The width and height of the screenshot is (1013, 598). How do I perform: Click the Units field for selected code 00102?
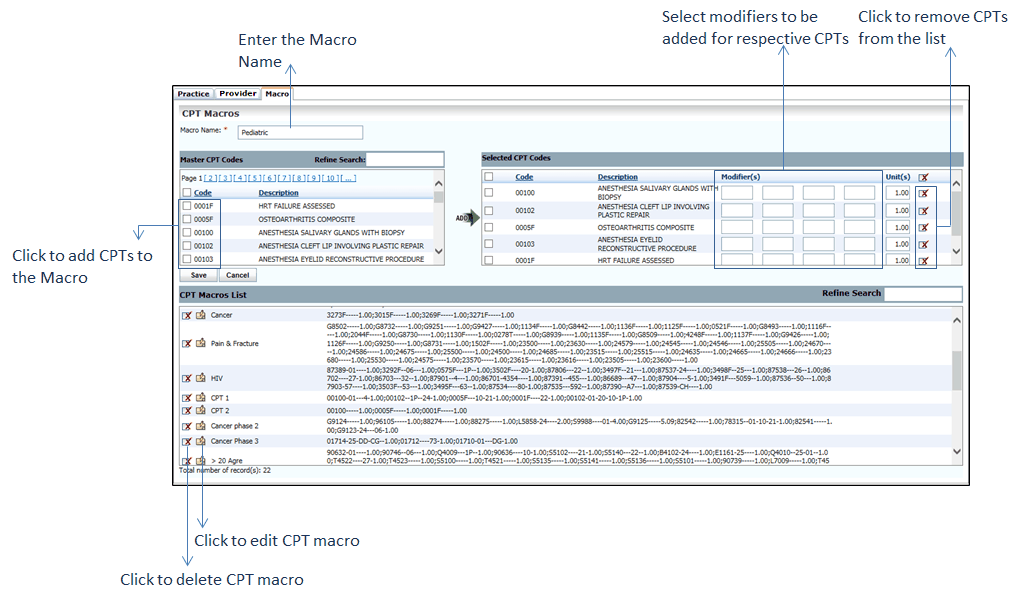[x=899, y=211]
